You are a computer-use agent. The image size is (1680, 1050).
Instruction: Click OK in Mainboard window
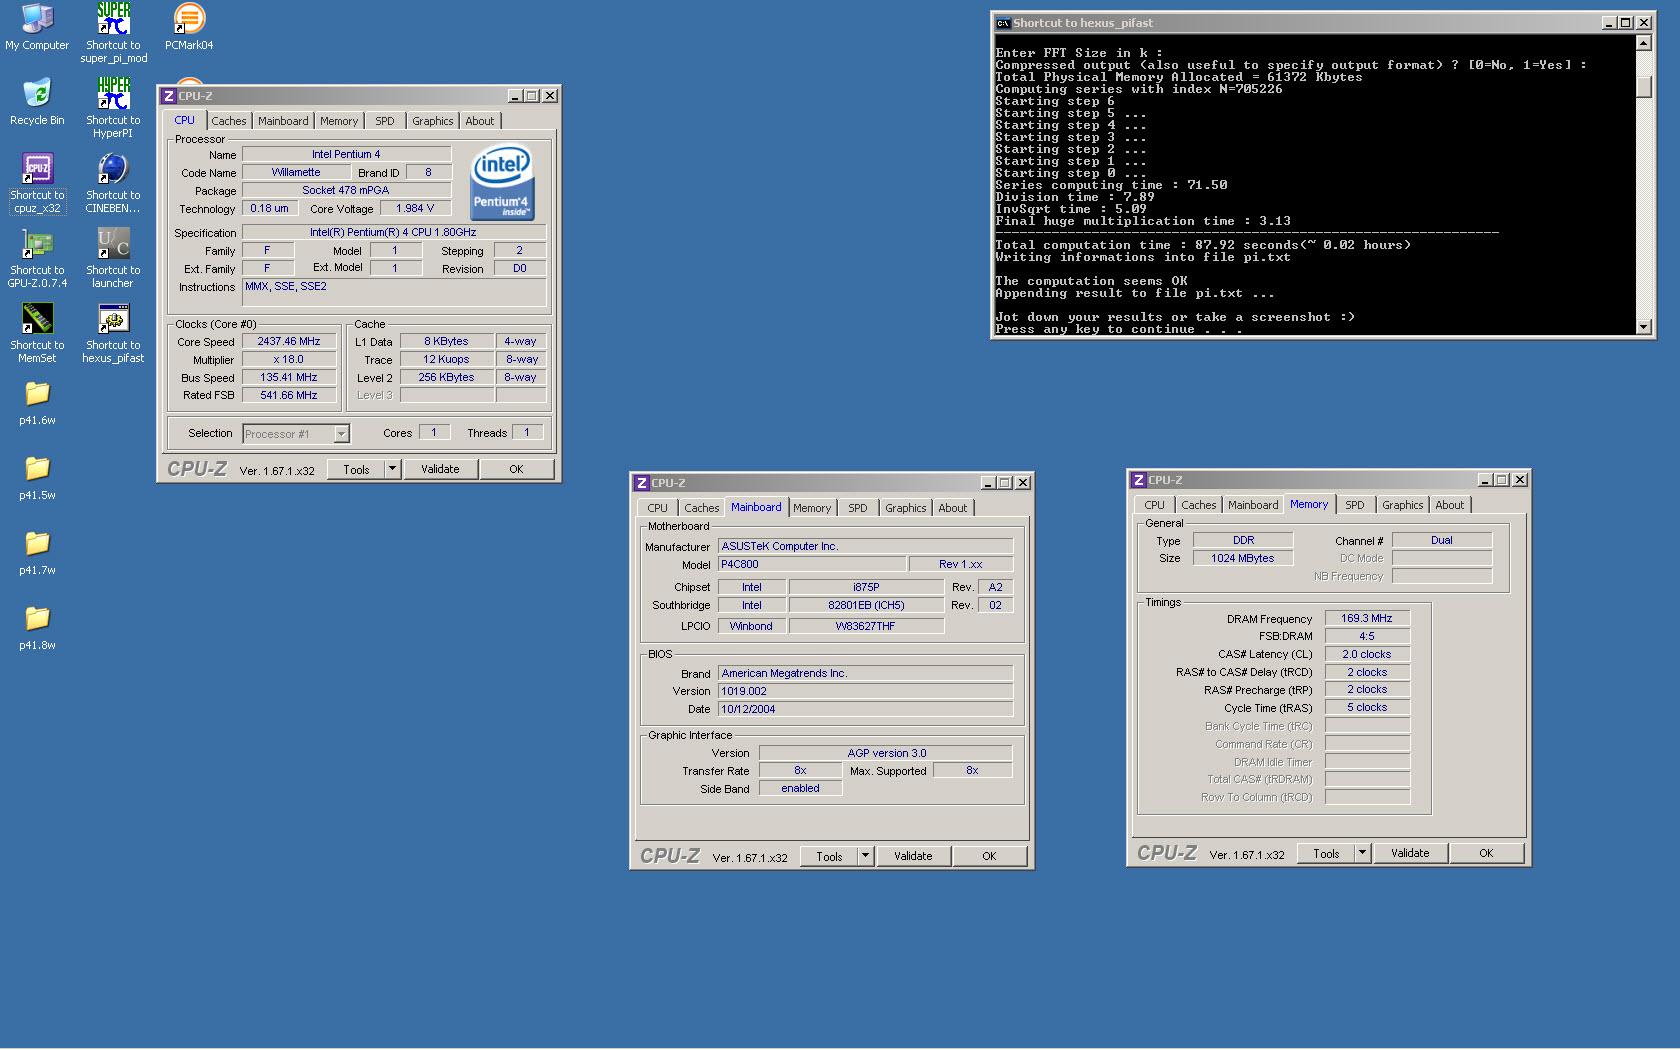point(989,856)
